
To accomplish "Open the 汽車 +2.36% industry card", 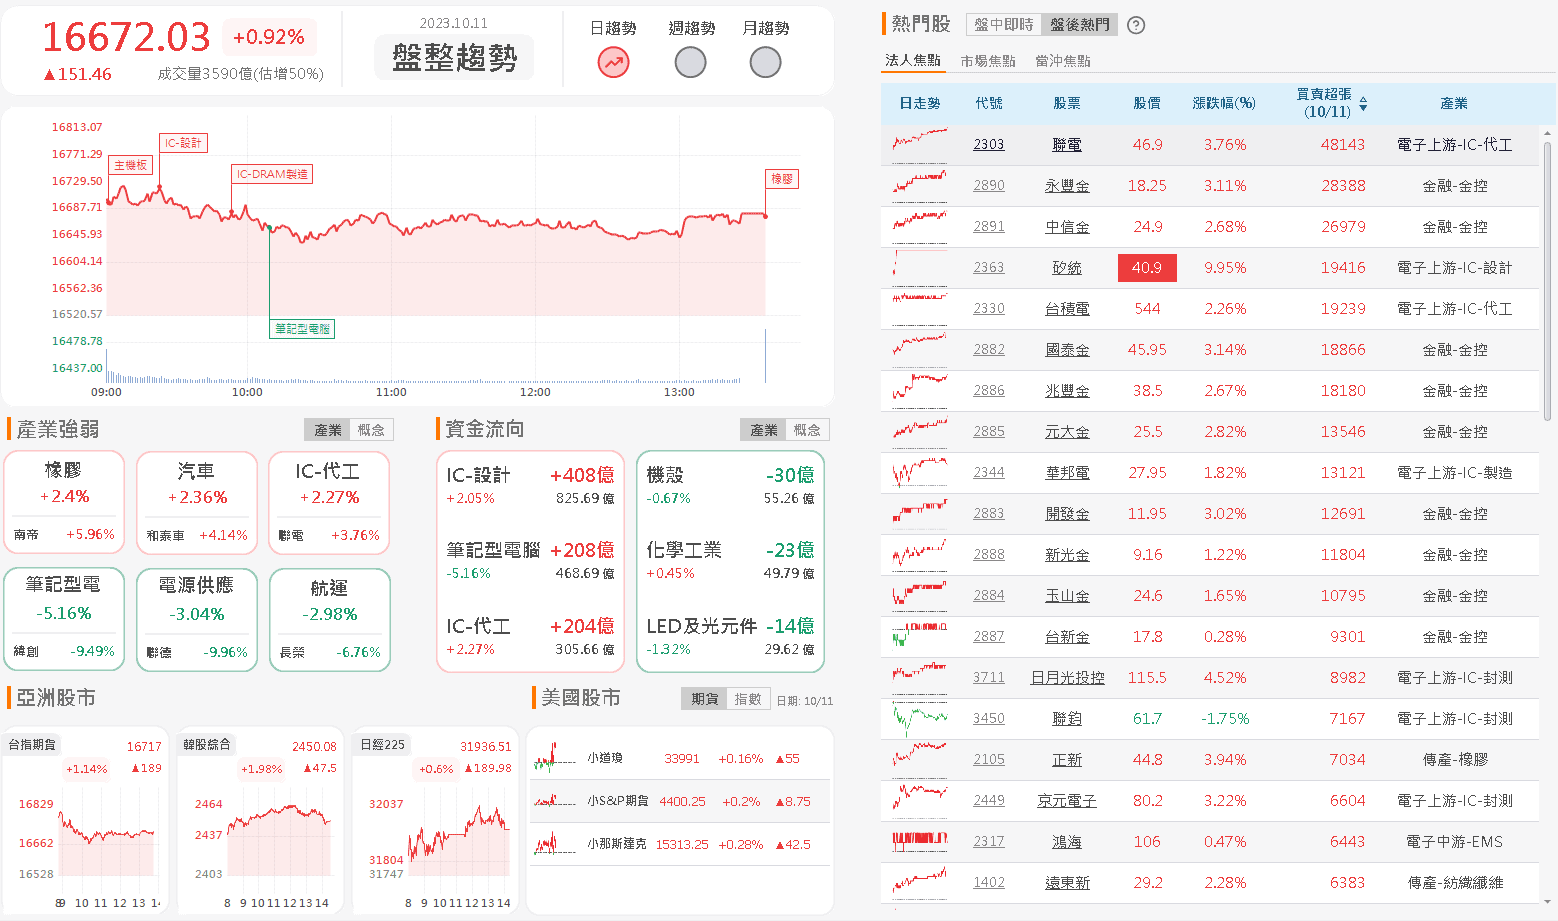I will tap(197, 503).
